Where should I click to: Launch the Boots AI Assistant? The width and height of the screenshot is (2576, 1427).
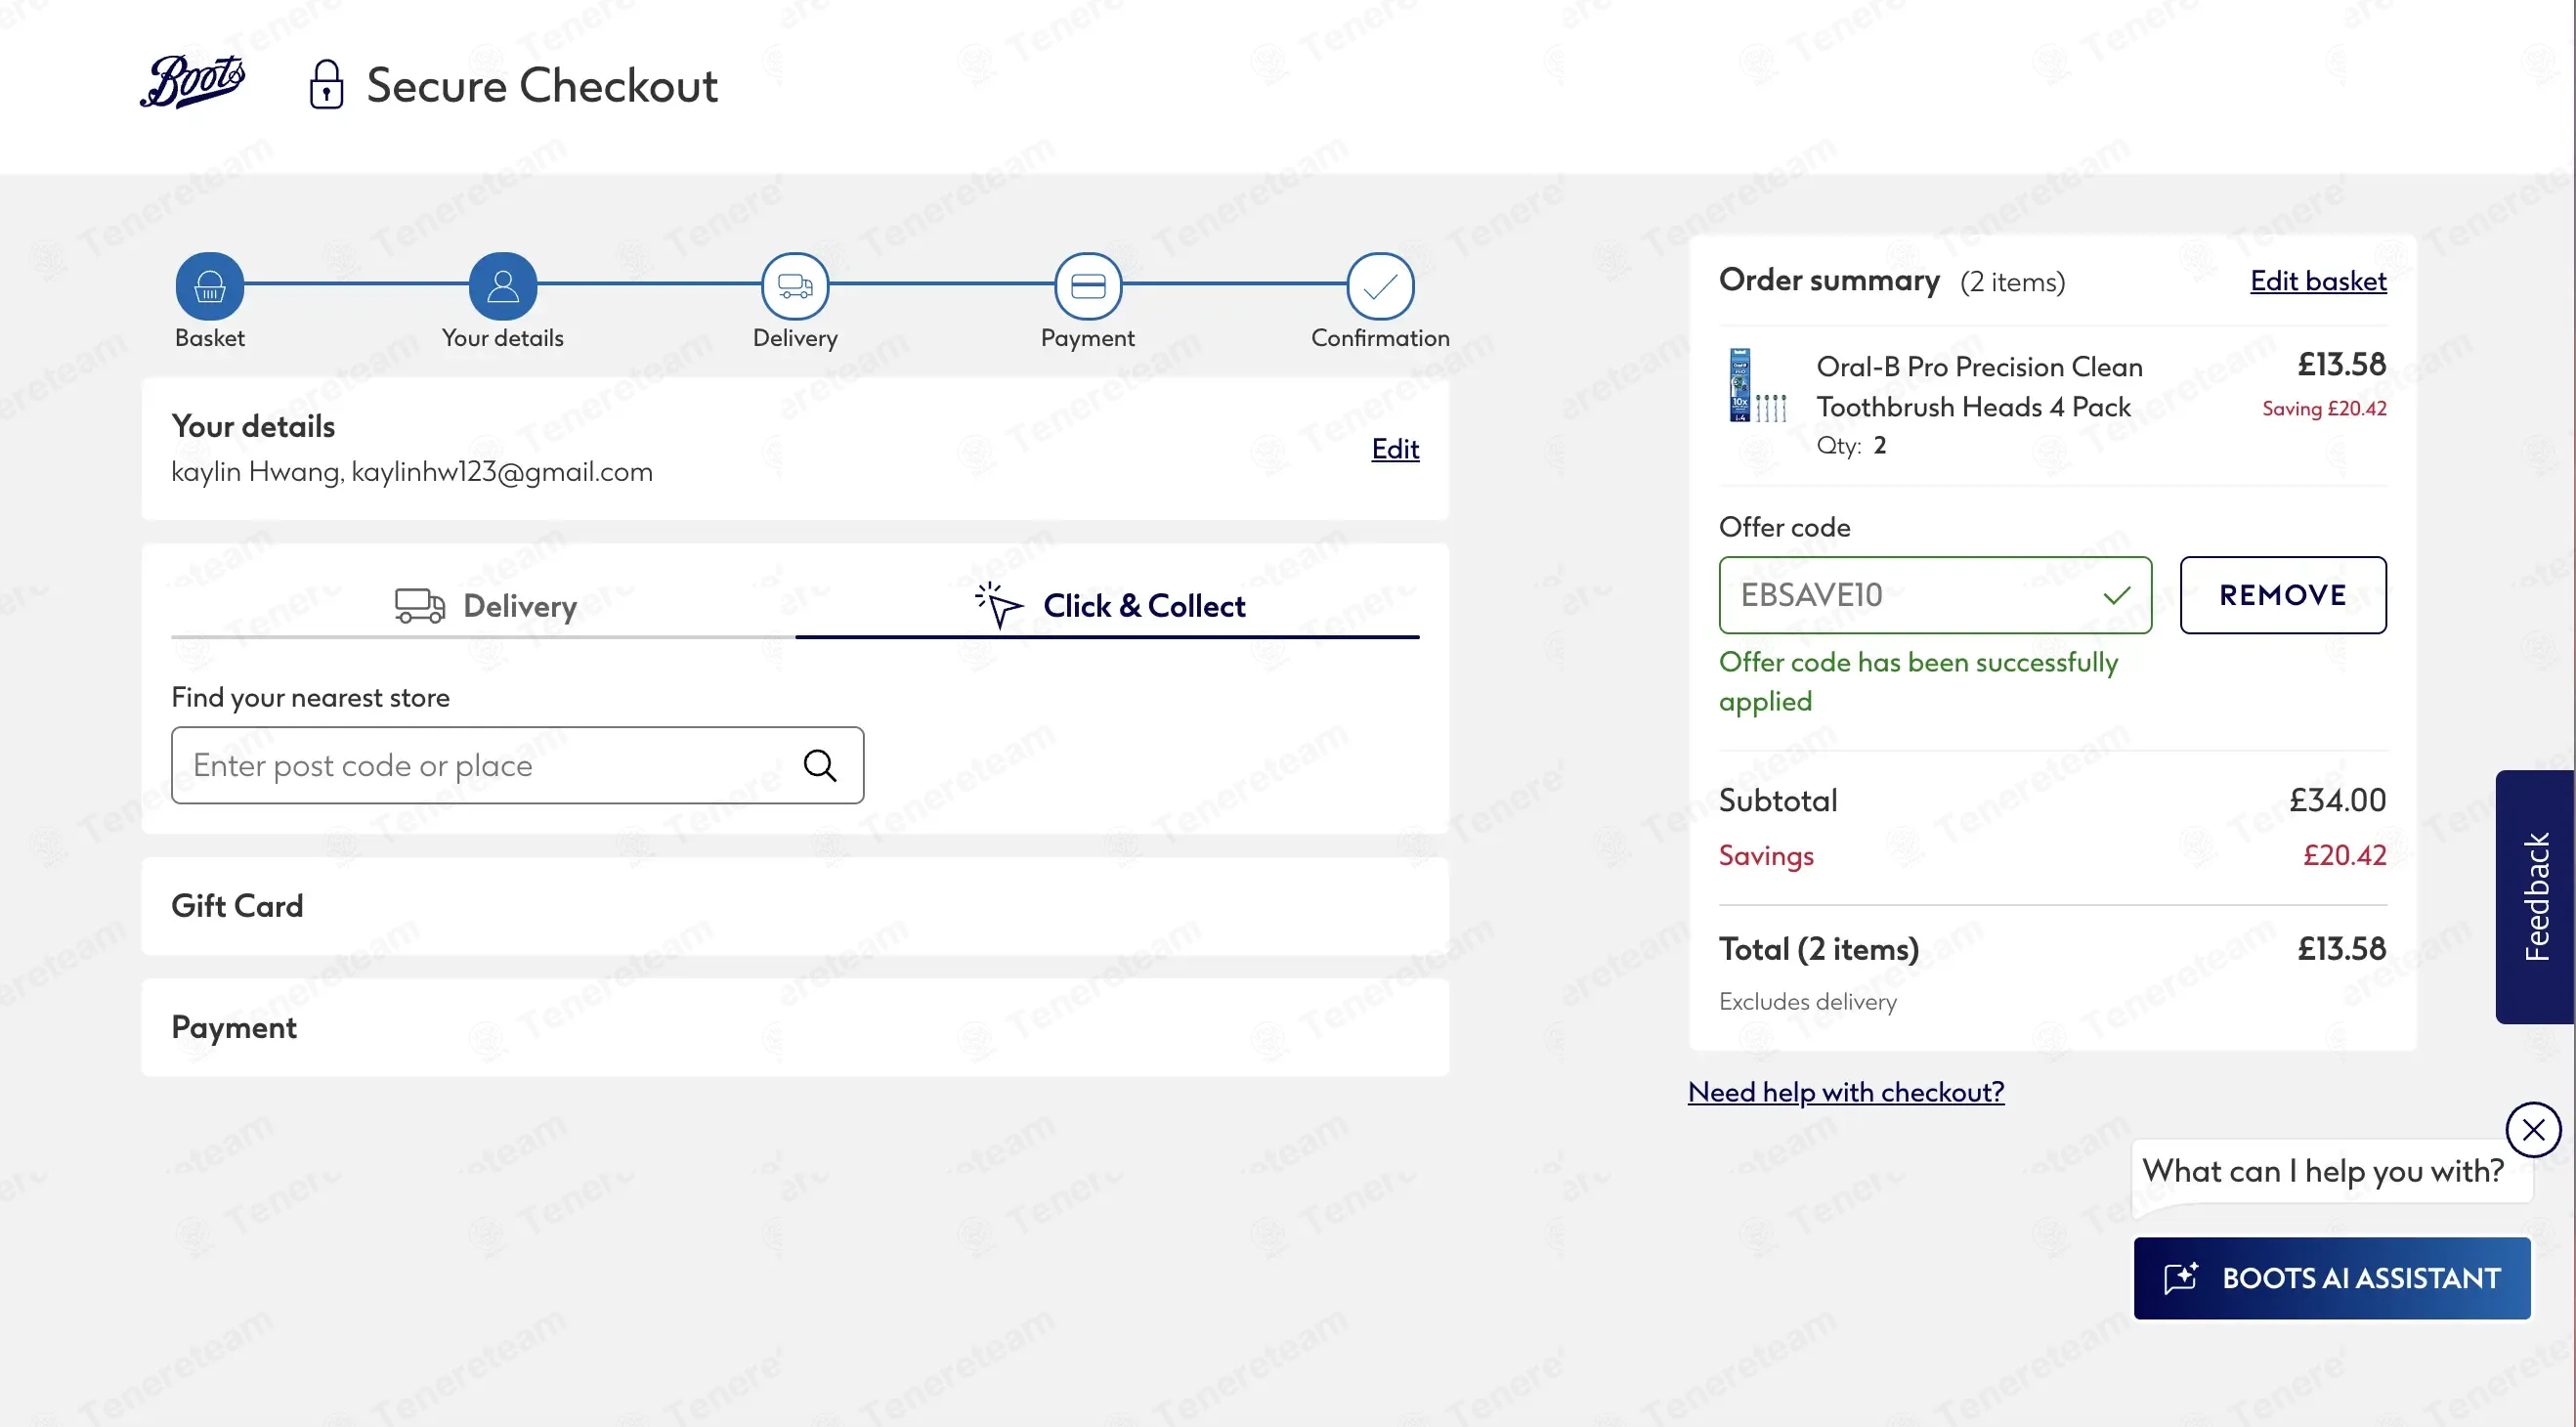pos(2332,1278)
